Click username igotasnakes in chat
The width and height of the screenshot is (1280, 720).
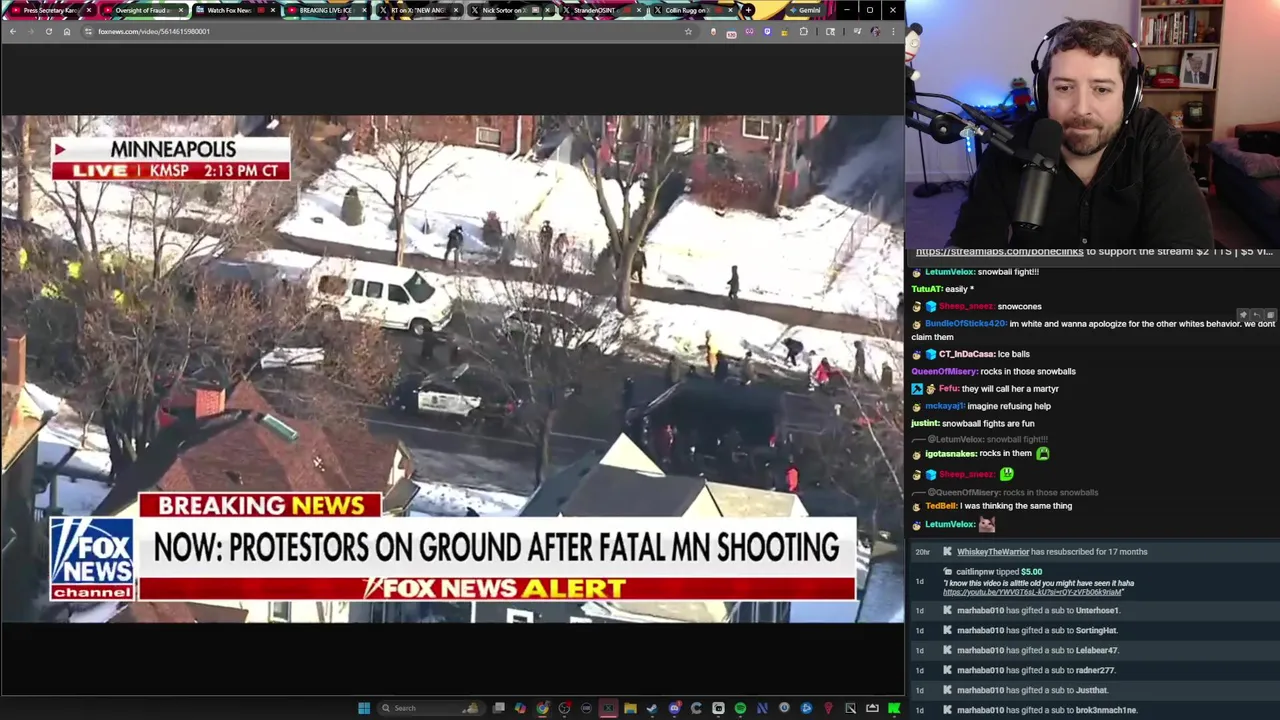[x=950, y=454]
